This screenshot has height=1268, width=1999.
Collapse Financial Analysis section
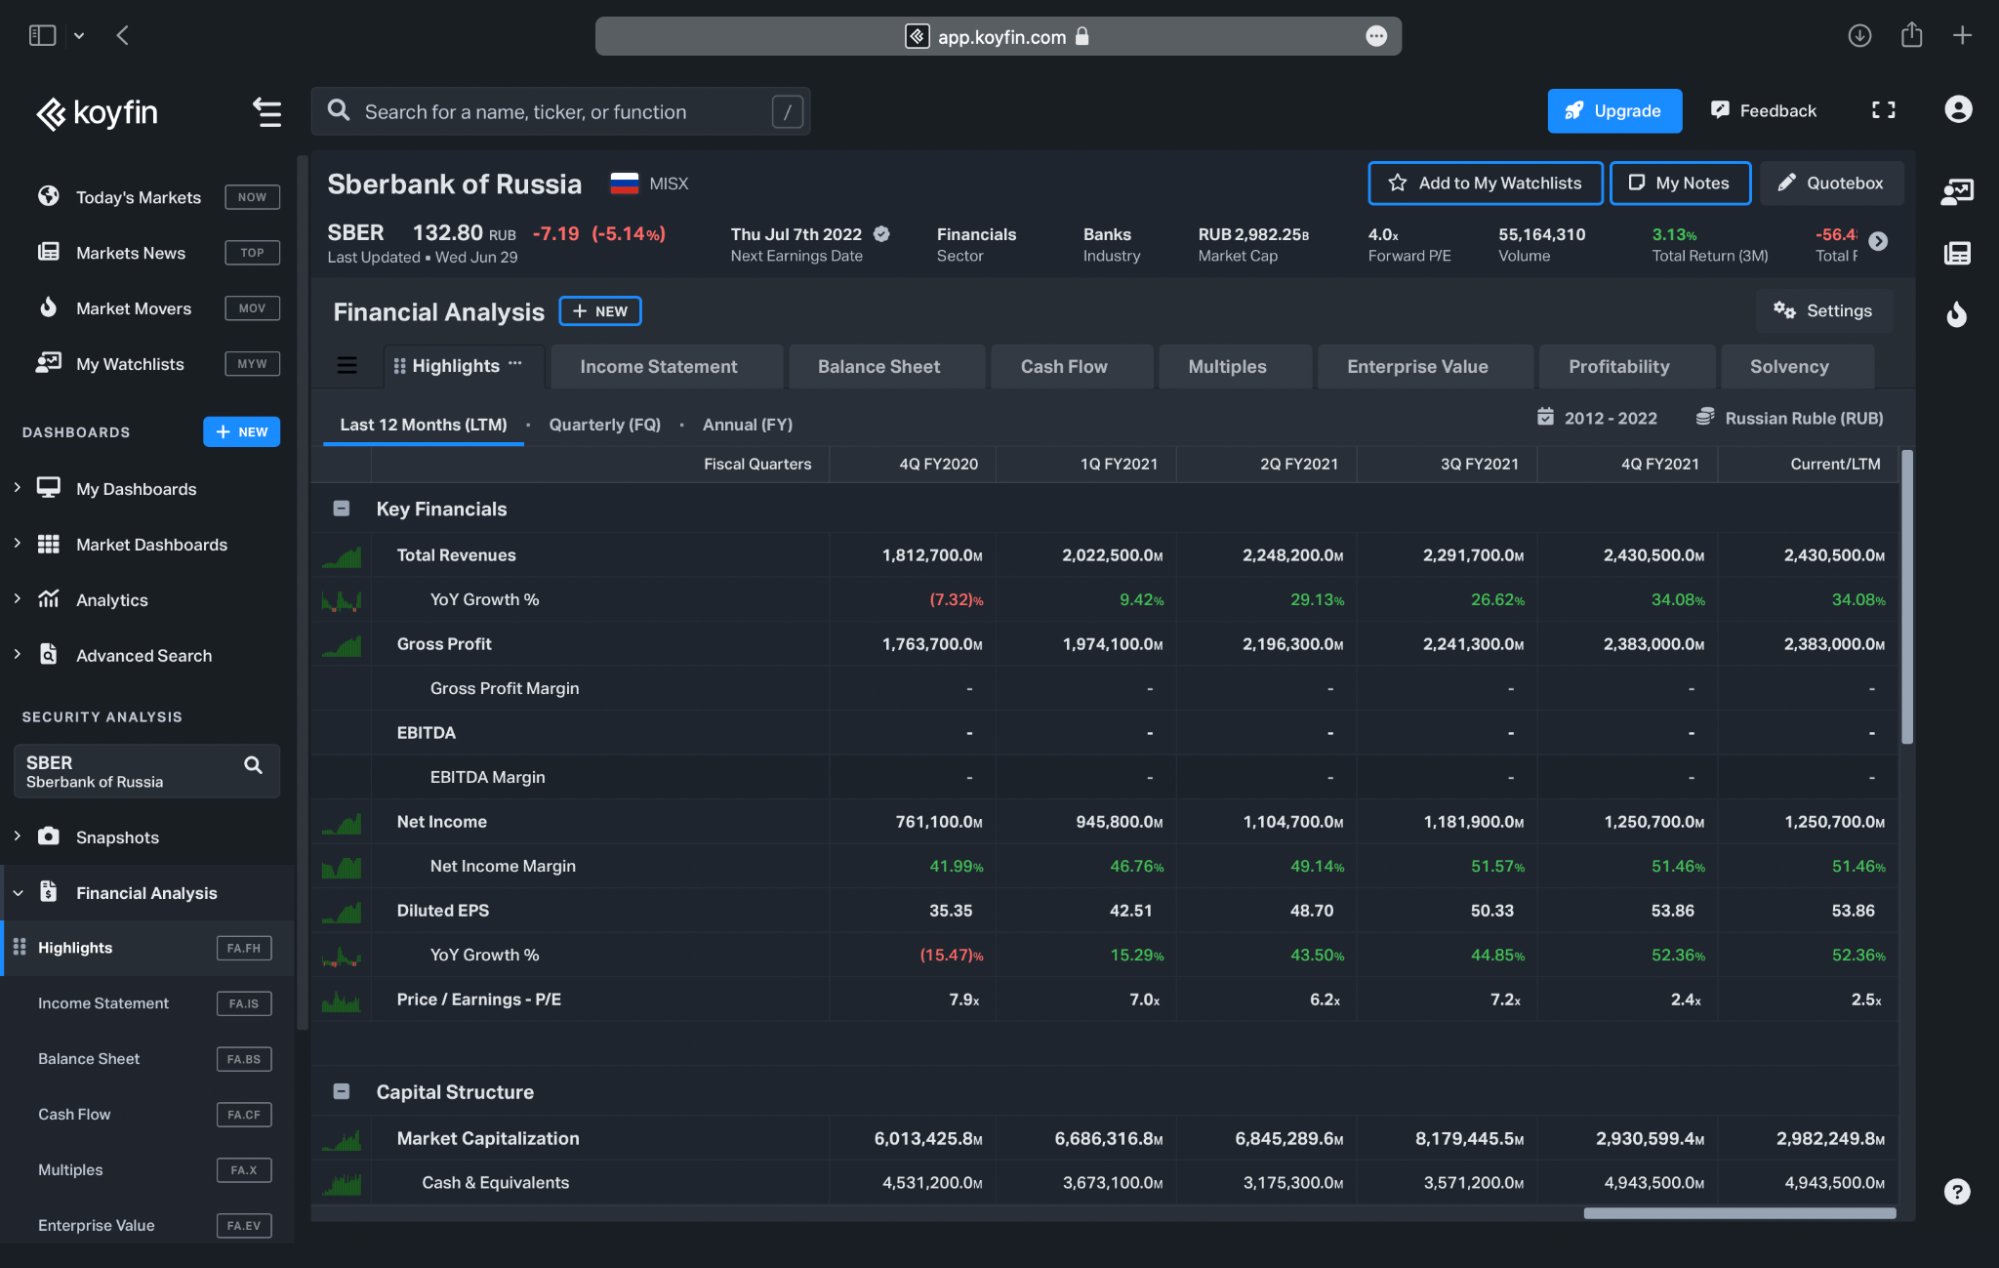point(17,893)
